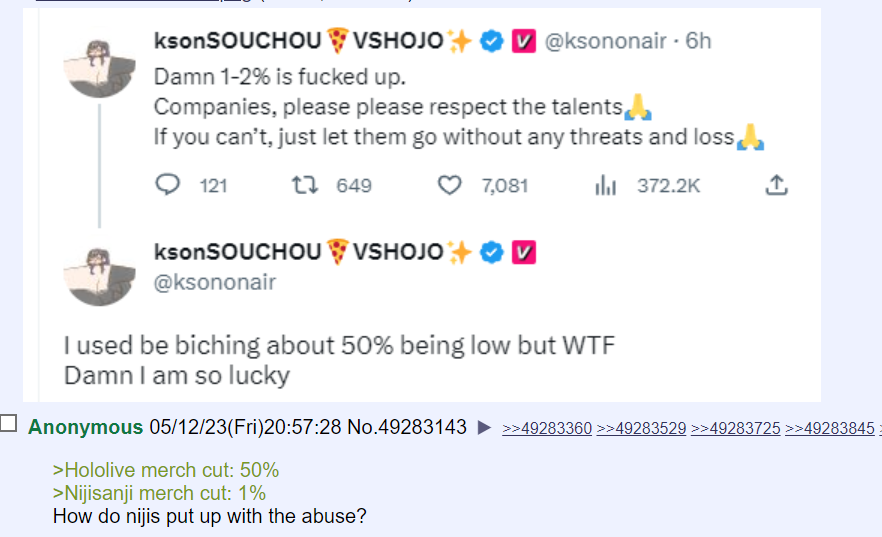Image resolution: width=882 pixels, height=537 pixels.
Task: Click the red VShojo badge on the top tweet
Action: pyautogui.click(x=524, y=41)
